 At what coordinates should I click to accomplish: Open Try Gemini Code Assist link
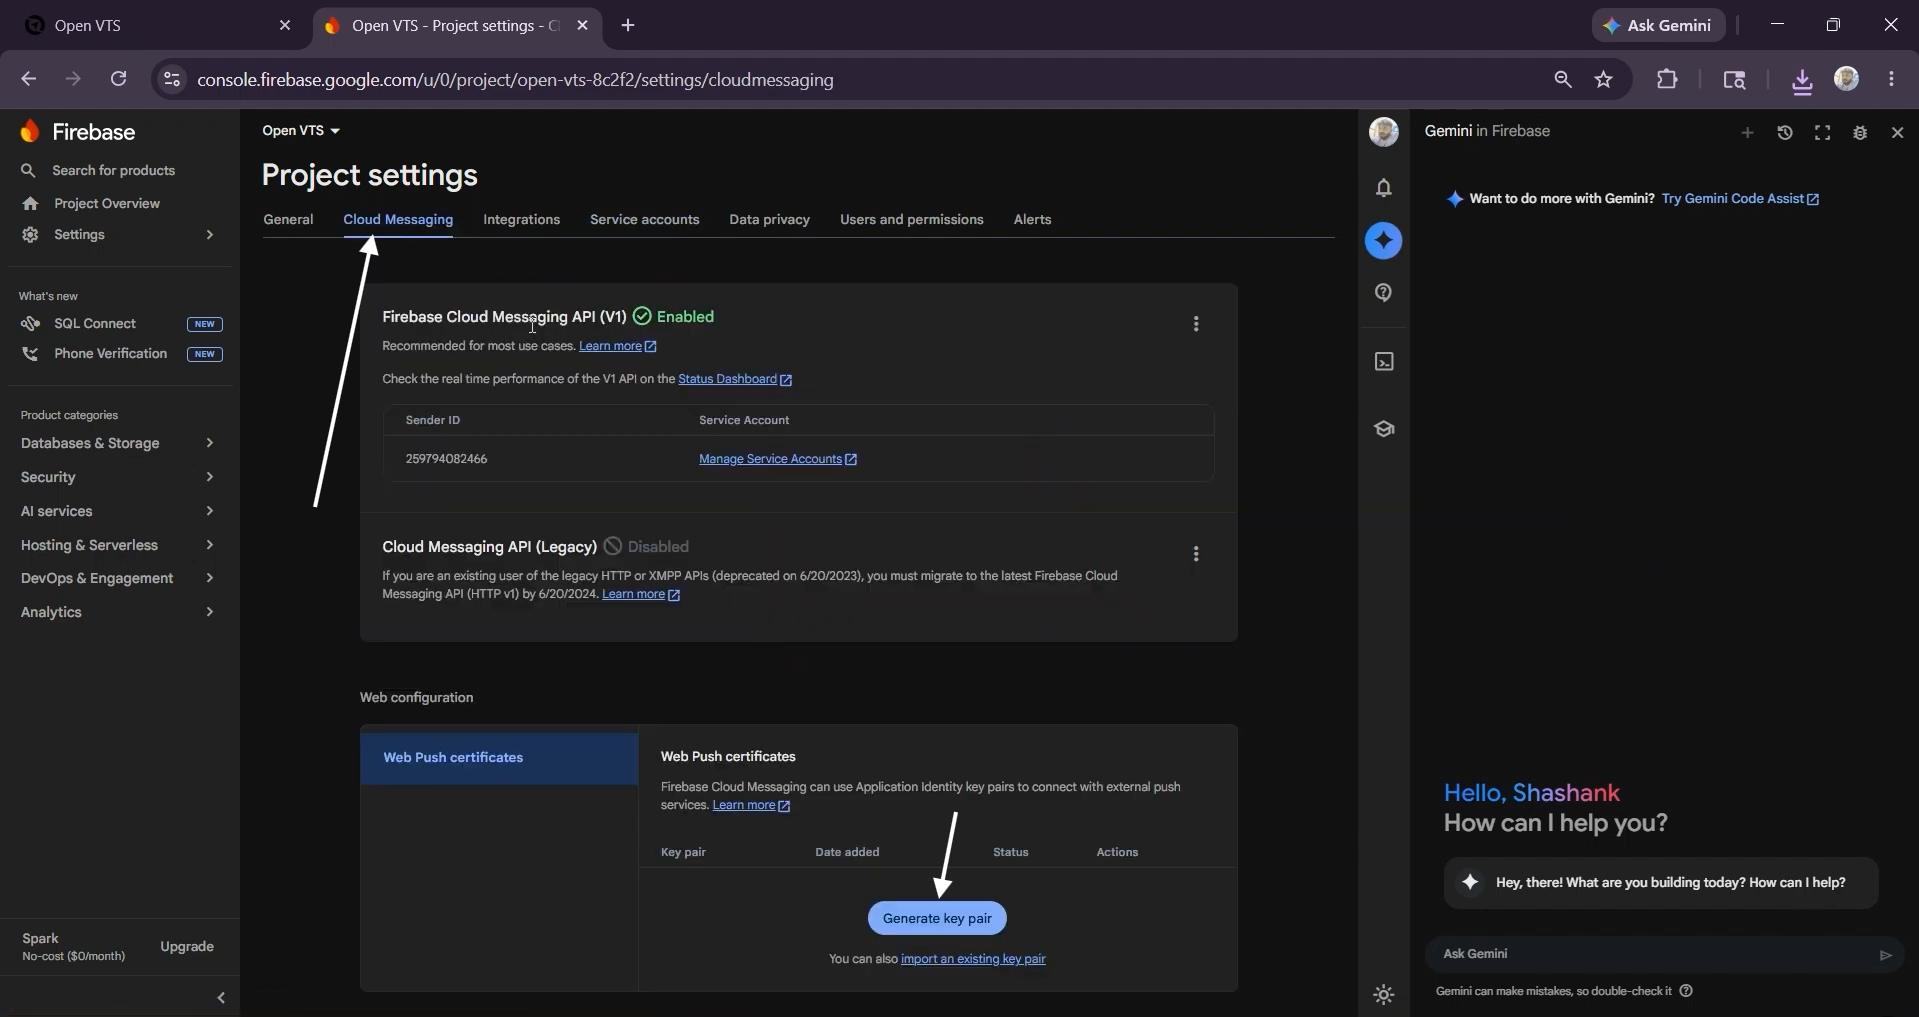point(1740,199)
